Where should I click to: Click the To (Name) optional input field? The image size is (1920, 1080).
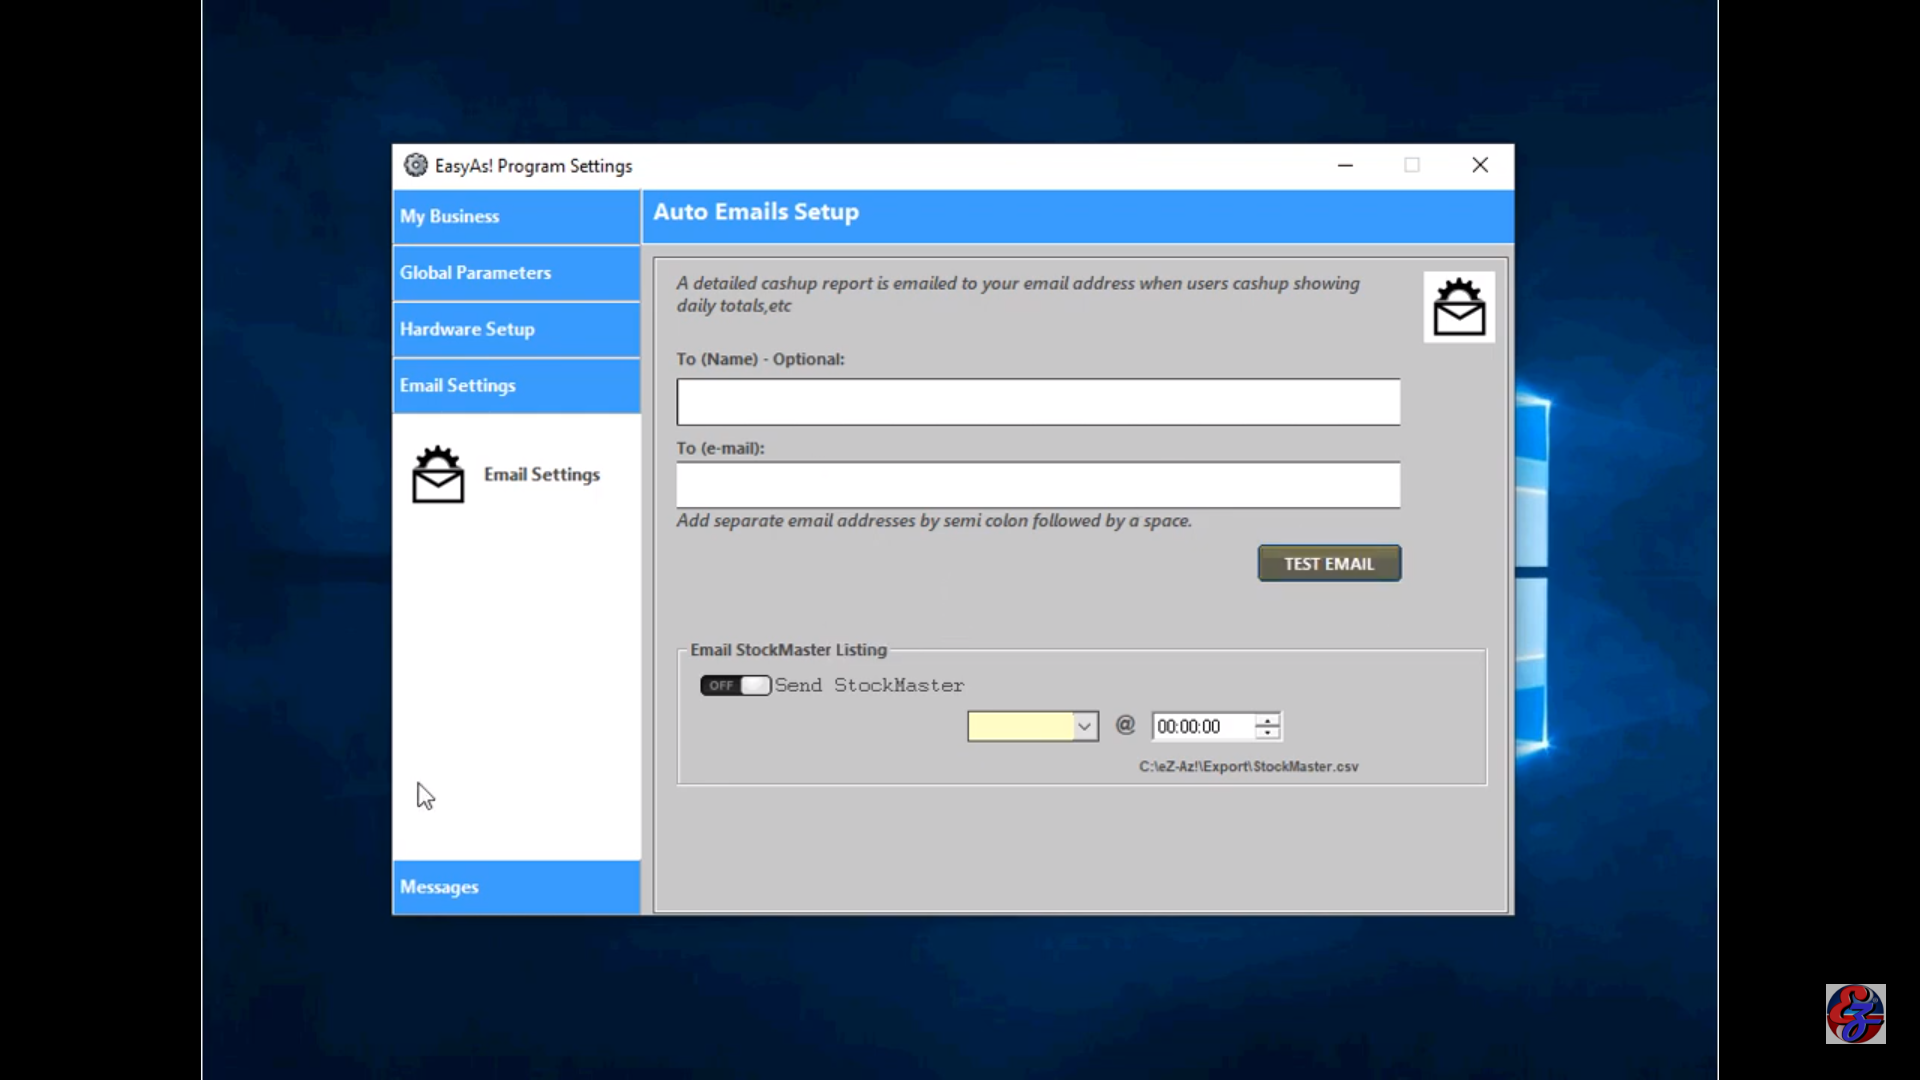point(1038,402)
